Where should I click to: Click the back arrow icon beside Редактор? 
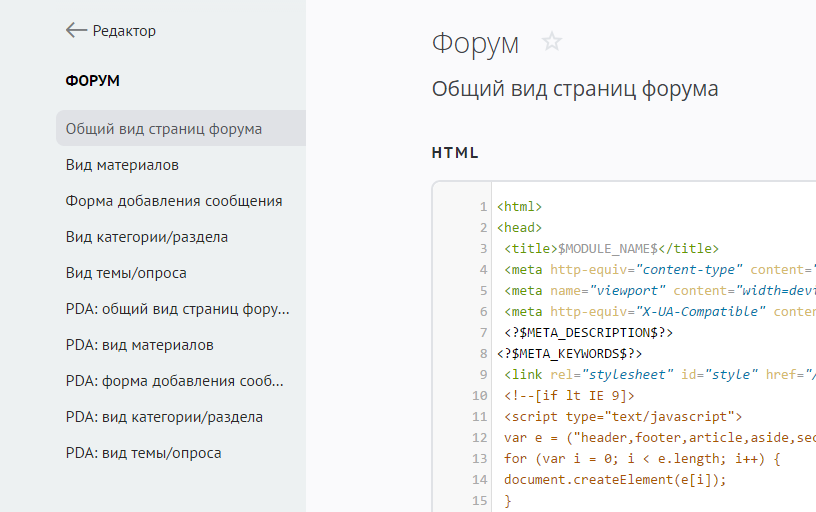pyautogui.click(x=76, y=31)
